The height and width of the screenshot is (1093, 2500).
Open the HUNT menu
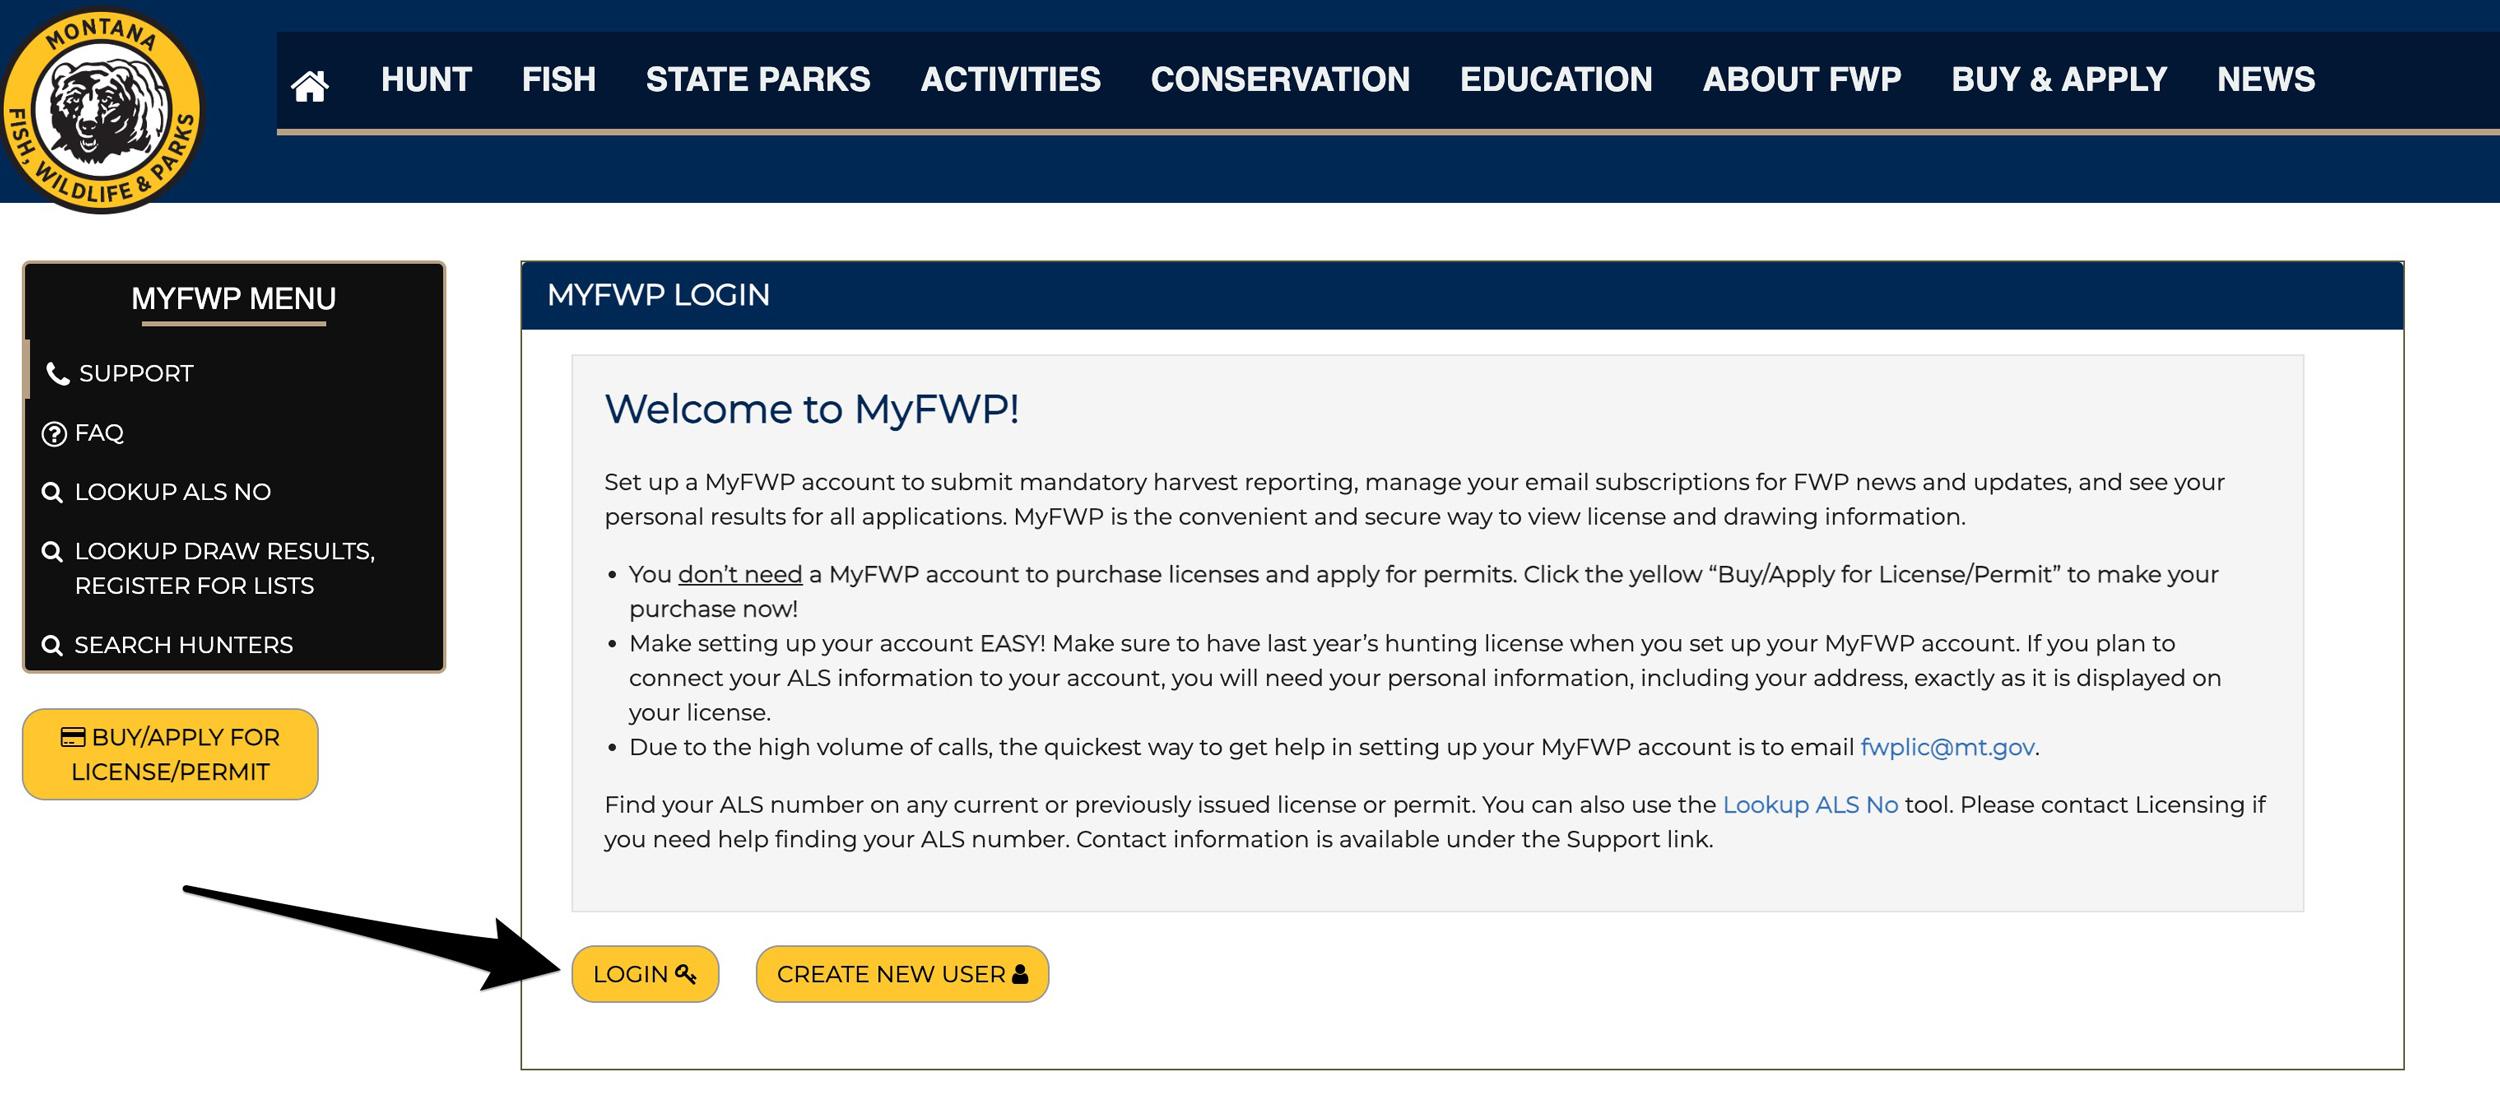(426, 80)
